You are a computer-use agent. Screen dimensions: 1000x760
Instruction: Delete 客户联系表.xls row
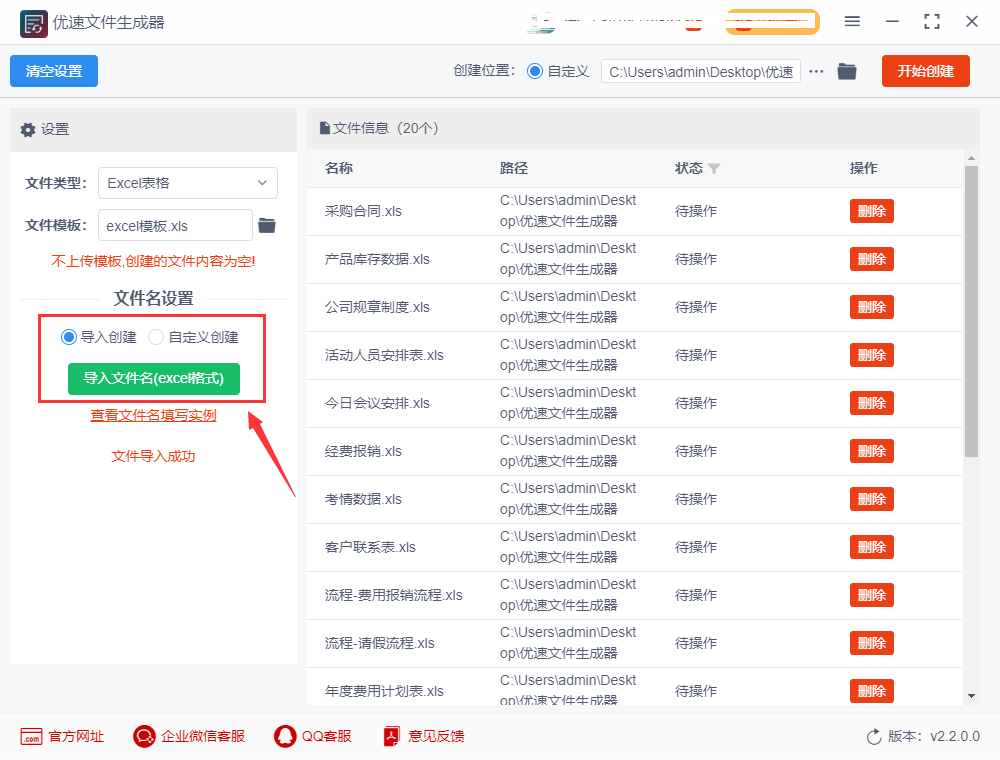pyautogui.click(x=871, y=547)
